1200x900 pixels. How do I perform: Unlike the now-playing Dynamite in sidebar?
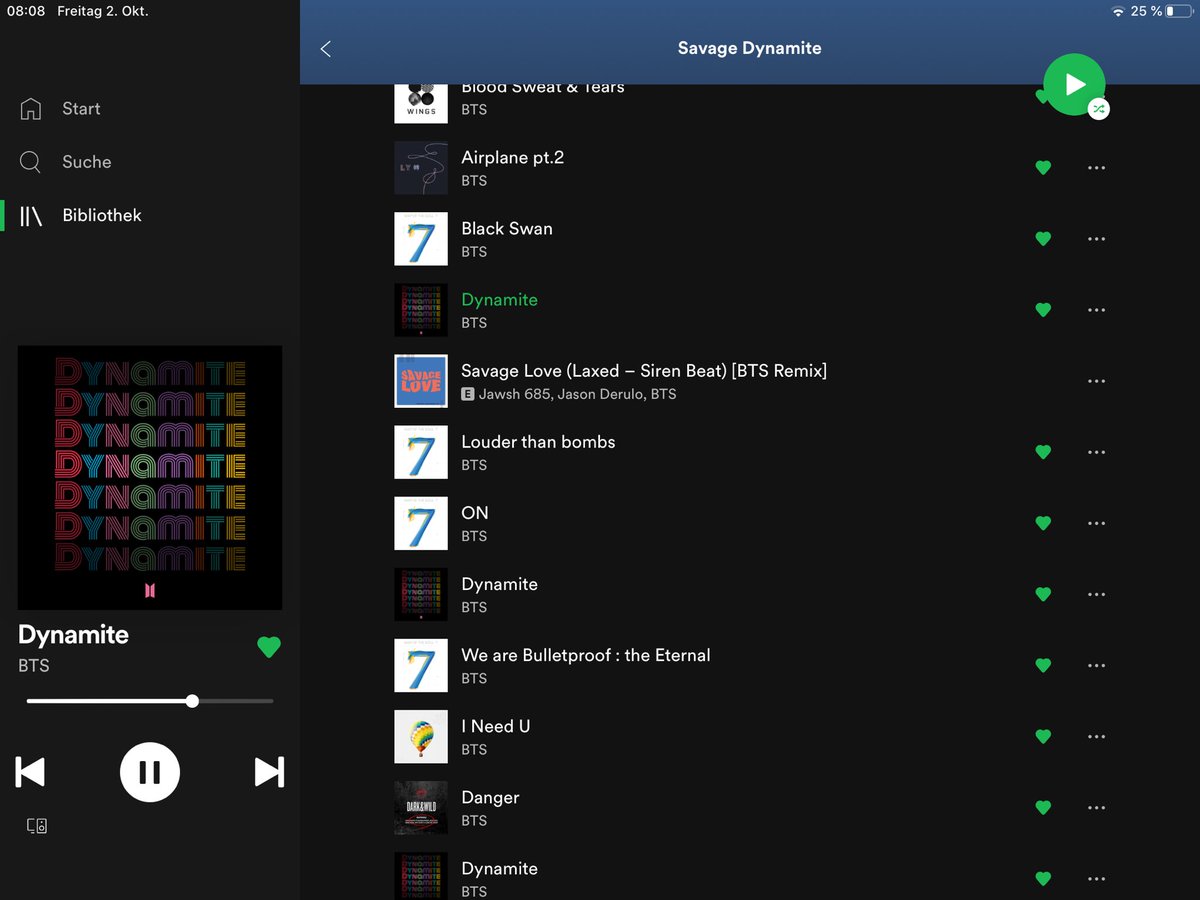point(269,647)
